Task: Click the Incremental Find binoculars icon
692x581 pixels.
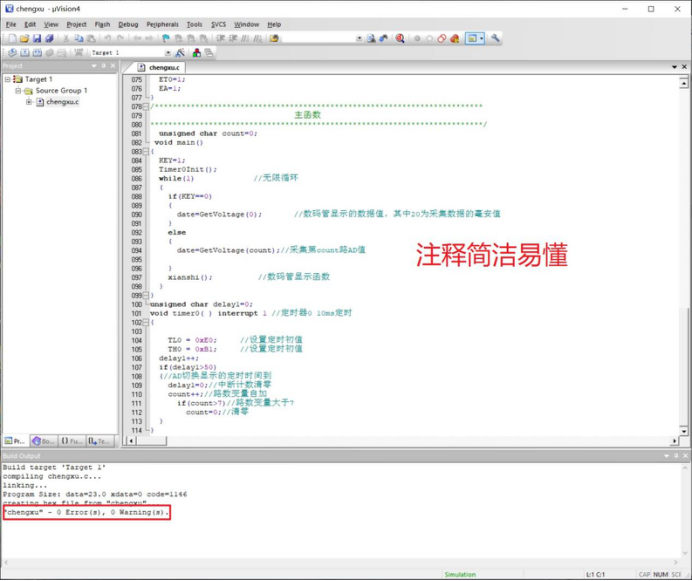Action: pos(384,38)
